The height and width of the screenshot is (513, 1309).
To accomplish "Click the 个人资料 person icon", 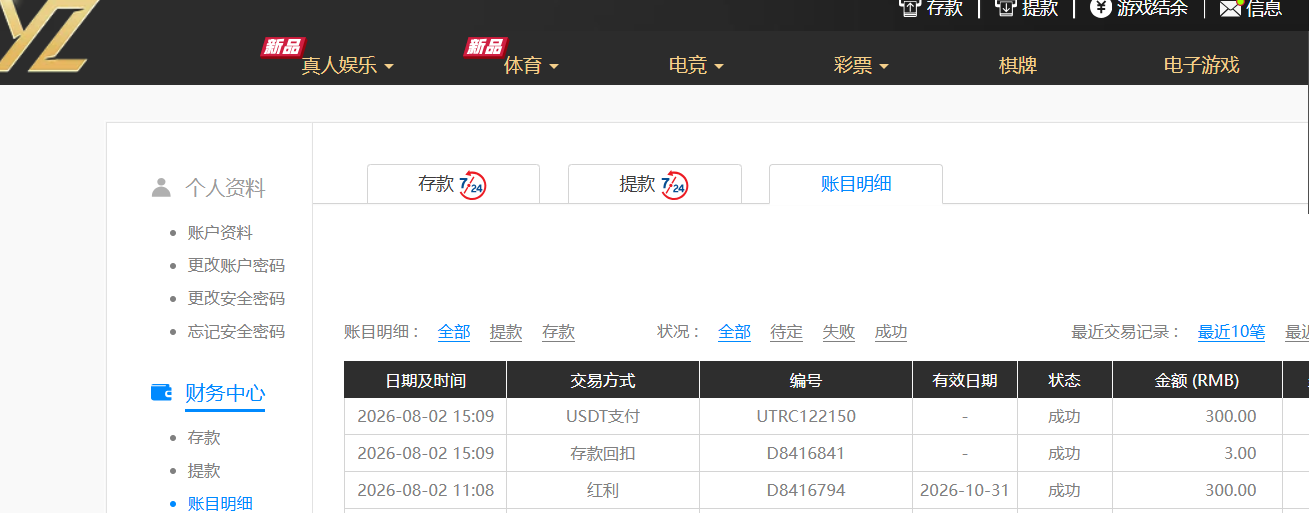I will (x=161, y=187).
